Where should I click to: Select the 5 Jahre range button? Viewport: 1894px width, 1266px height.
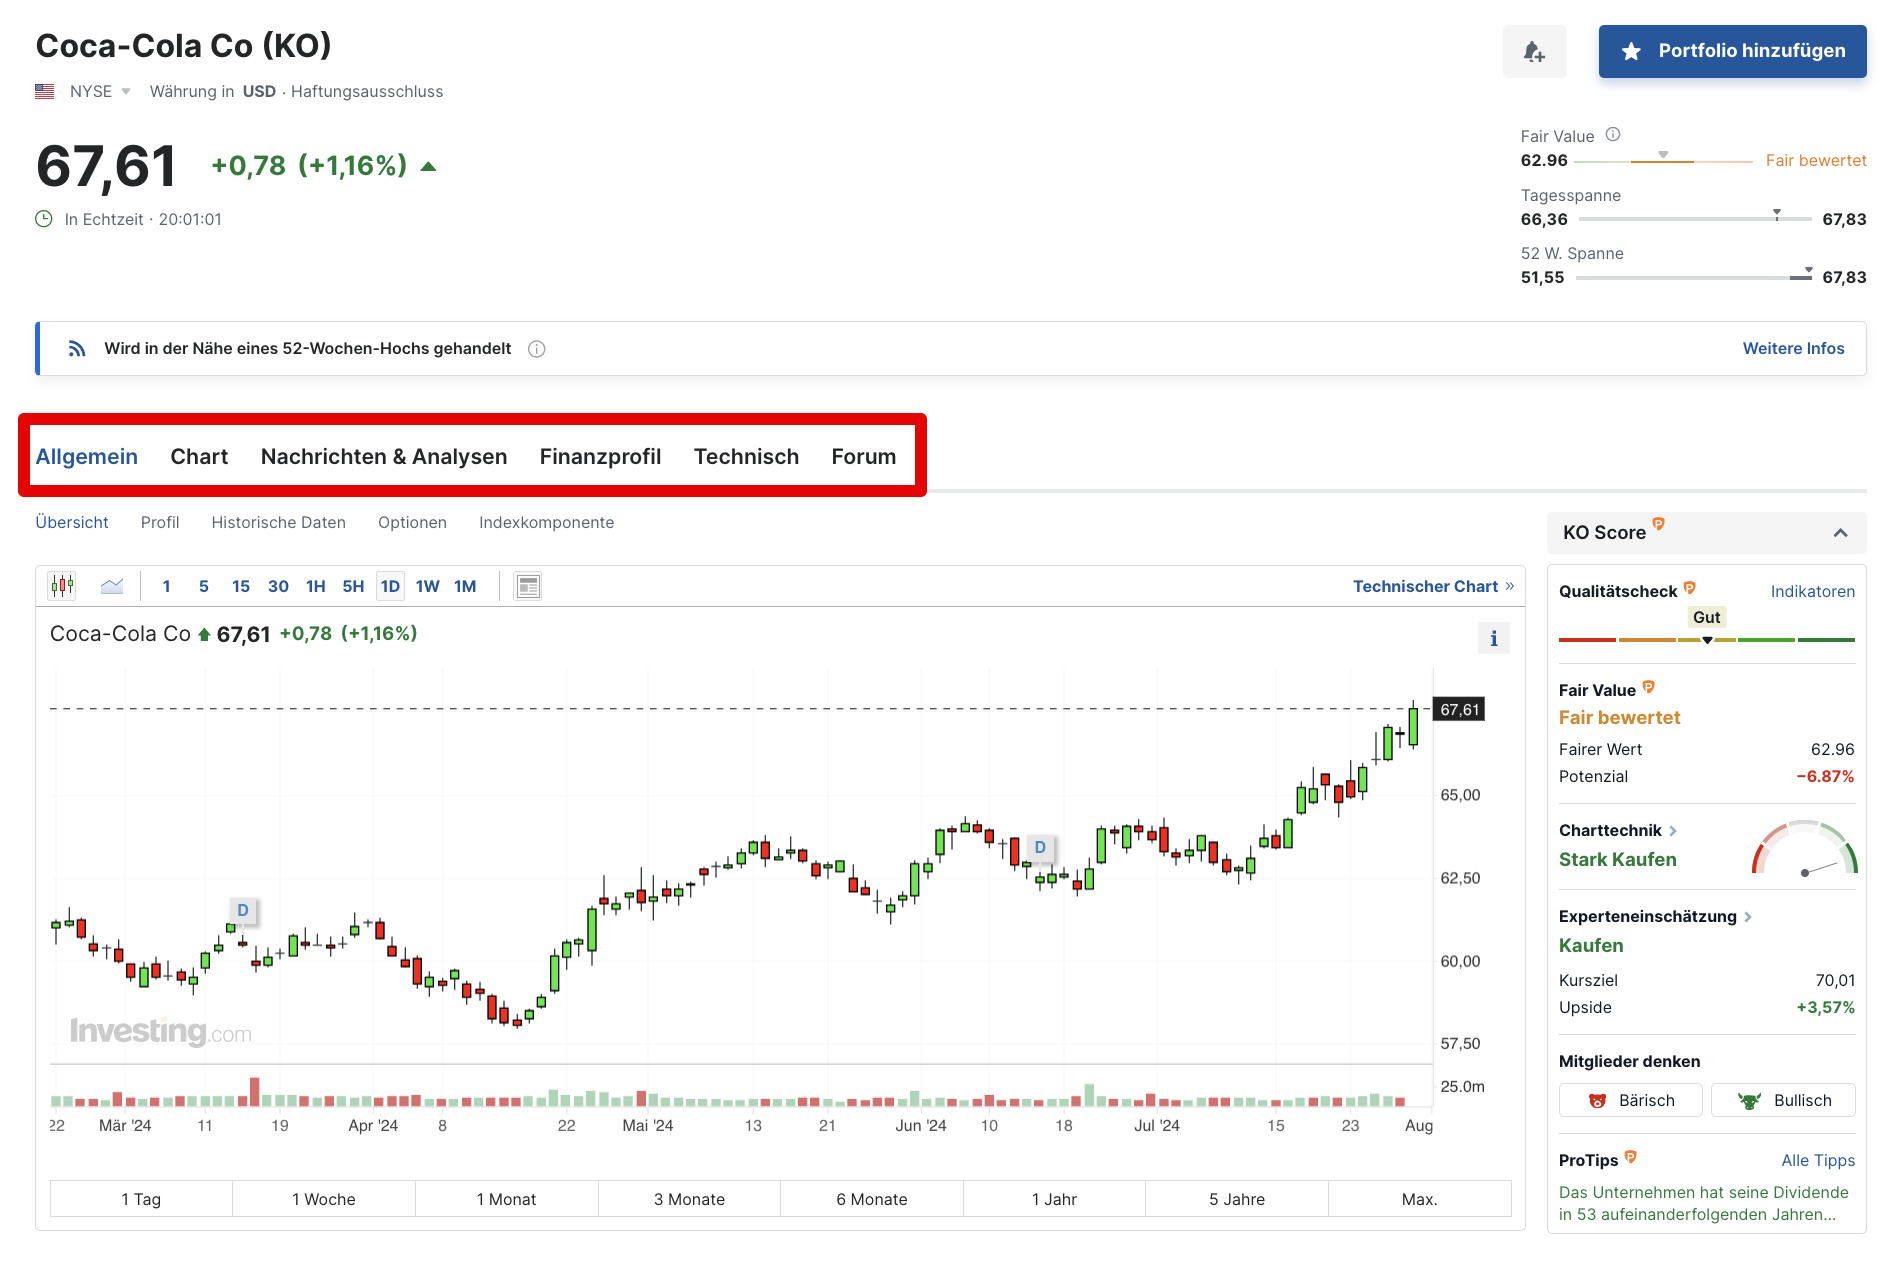(x=1237, y=1199)
